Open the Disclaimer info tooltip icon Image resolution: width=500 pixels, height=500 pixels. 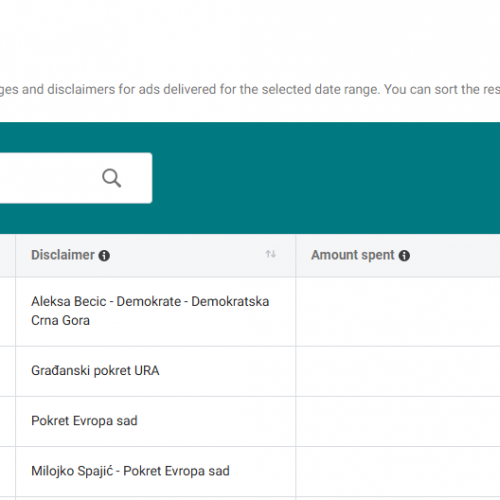[104, 256]
